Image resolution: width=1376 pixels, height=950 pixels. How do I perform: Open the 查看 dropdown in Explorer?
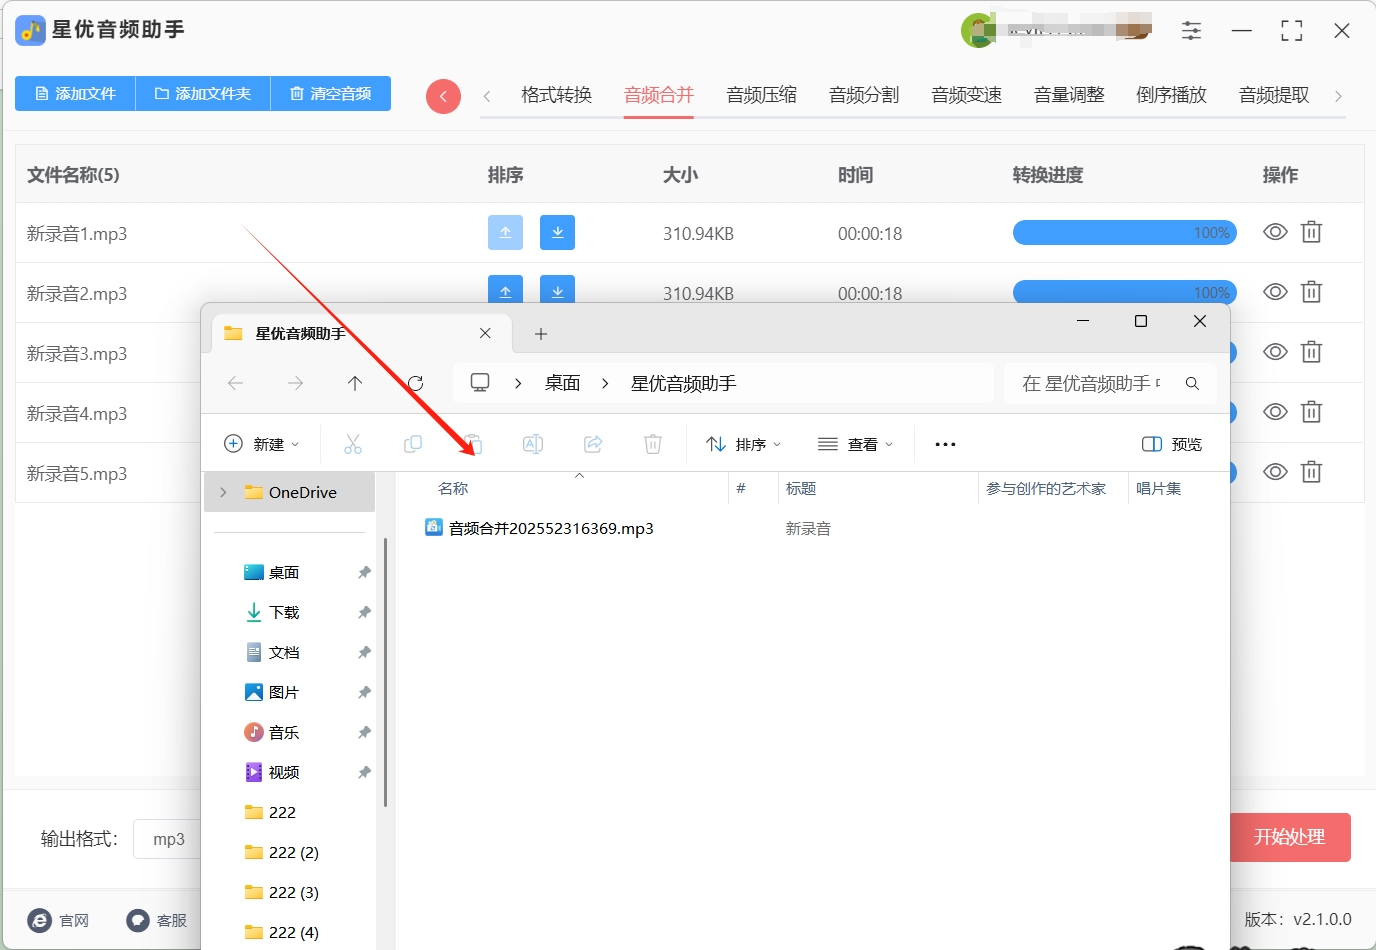tap(855, 444)
